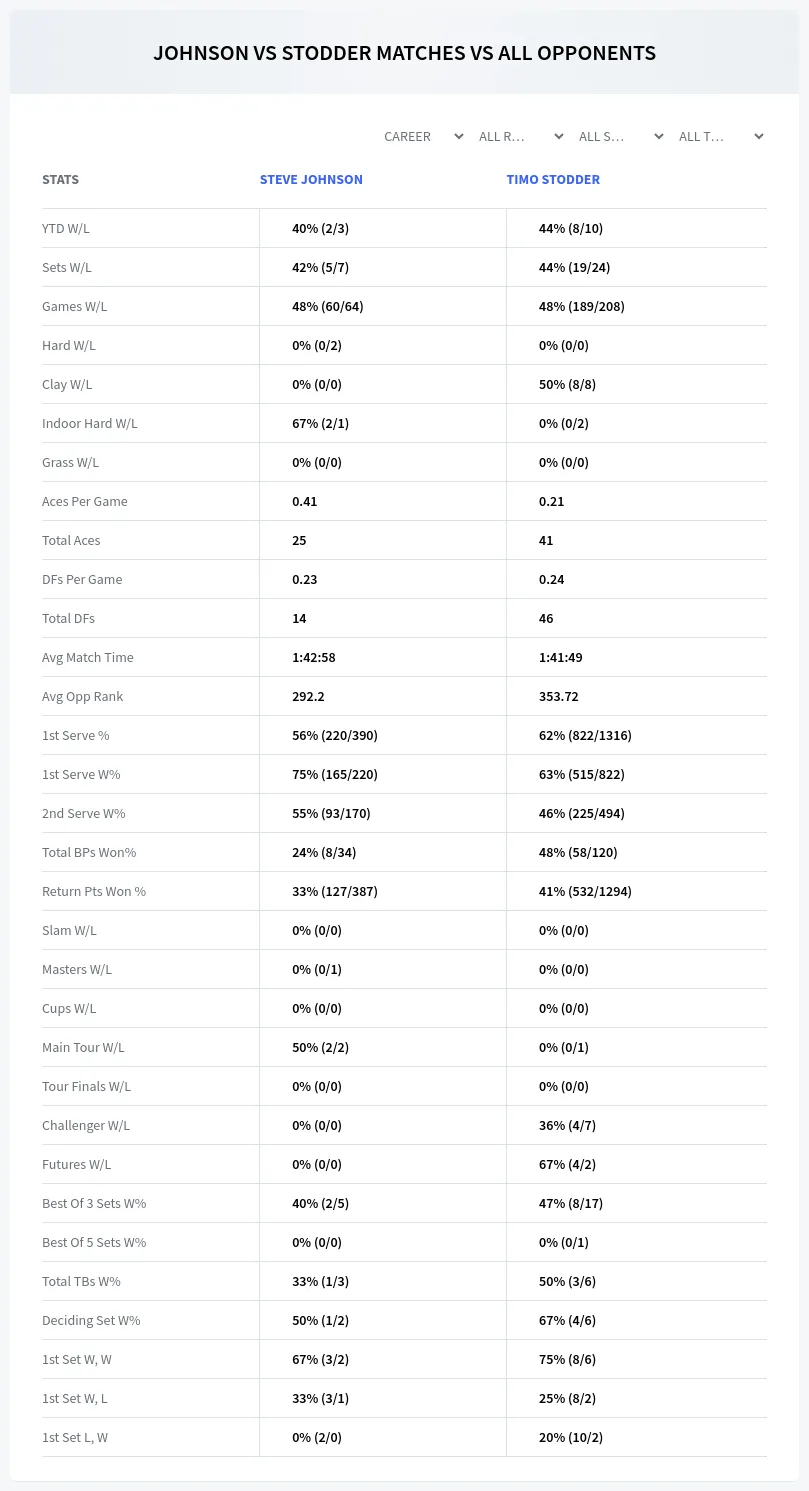Select the page title heading text
809x1491 pixels.
point(405,53)
